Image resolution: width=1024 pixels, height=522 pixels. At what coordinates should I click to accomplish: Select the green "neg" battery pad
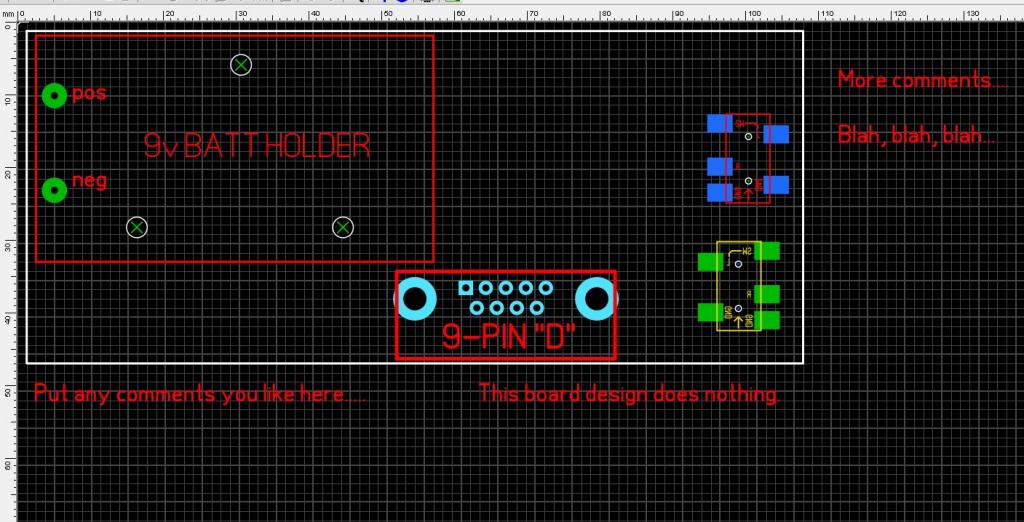pyautogui.click(x=54, y=189)
